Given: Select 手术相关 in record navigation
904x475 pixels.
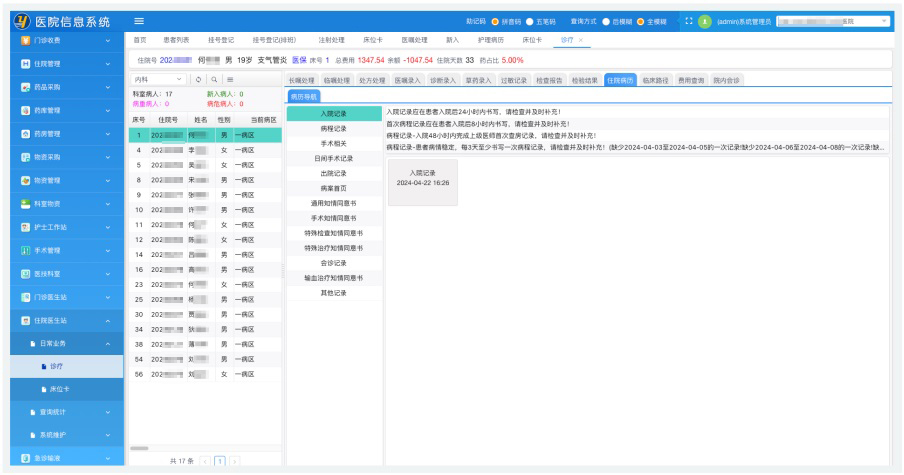Looking at the screenshot, I should point(334,144).
